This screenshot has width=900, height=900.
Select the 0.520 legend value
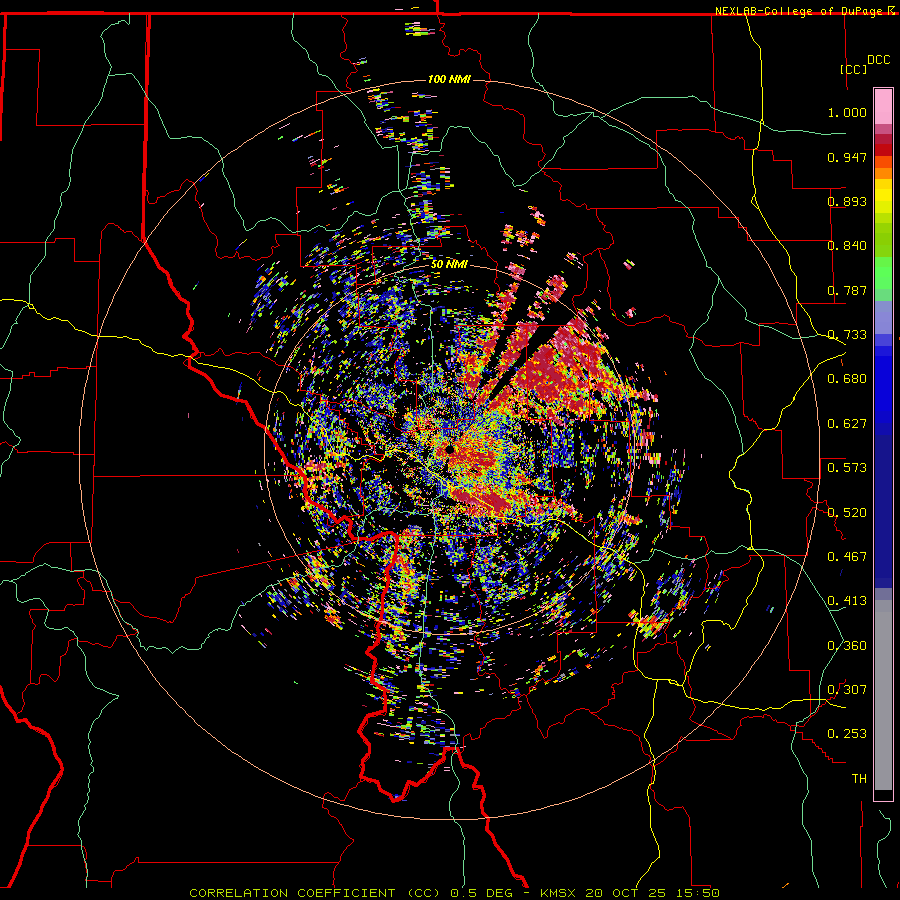[x=847, y=513]
